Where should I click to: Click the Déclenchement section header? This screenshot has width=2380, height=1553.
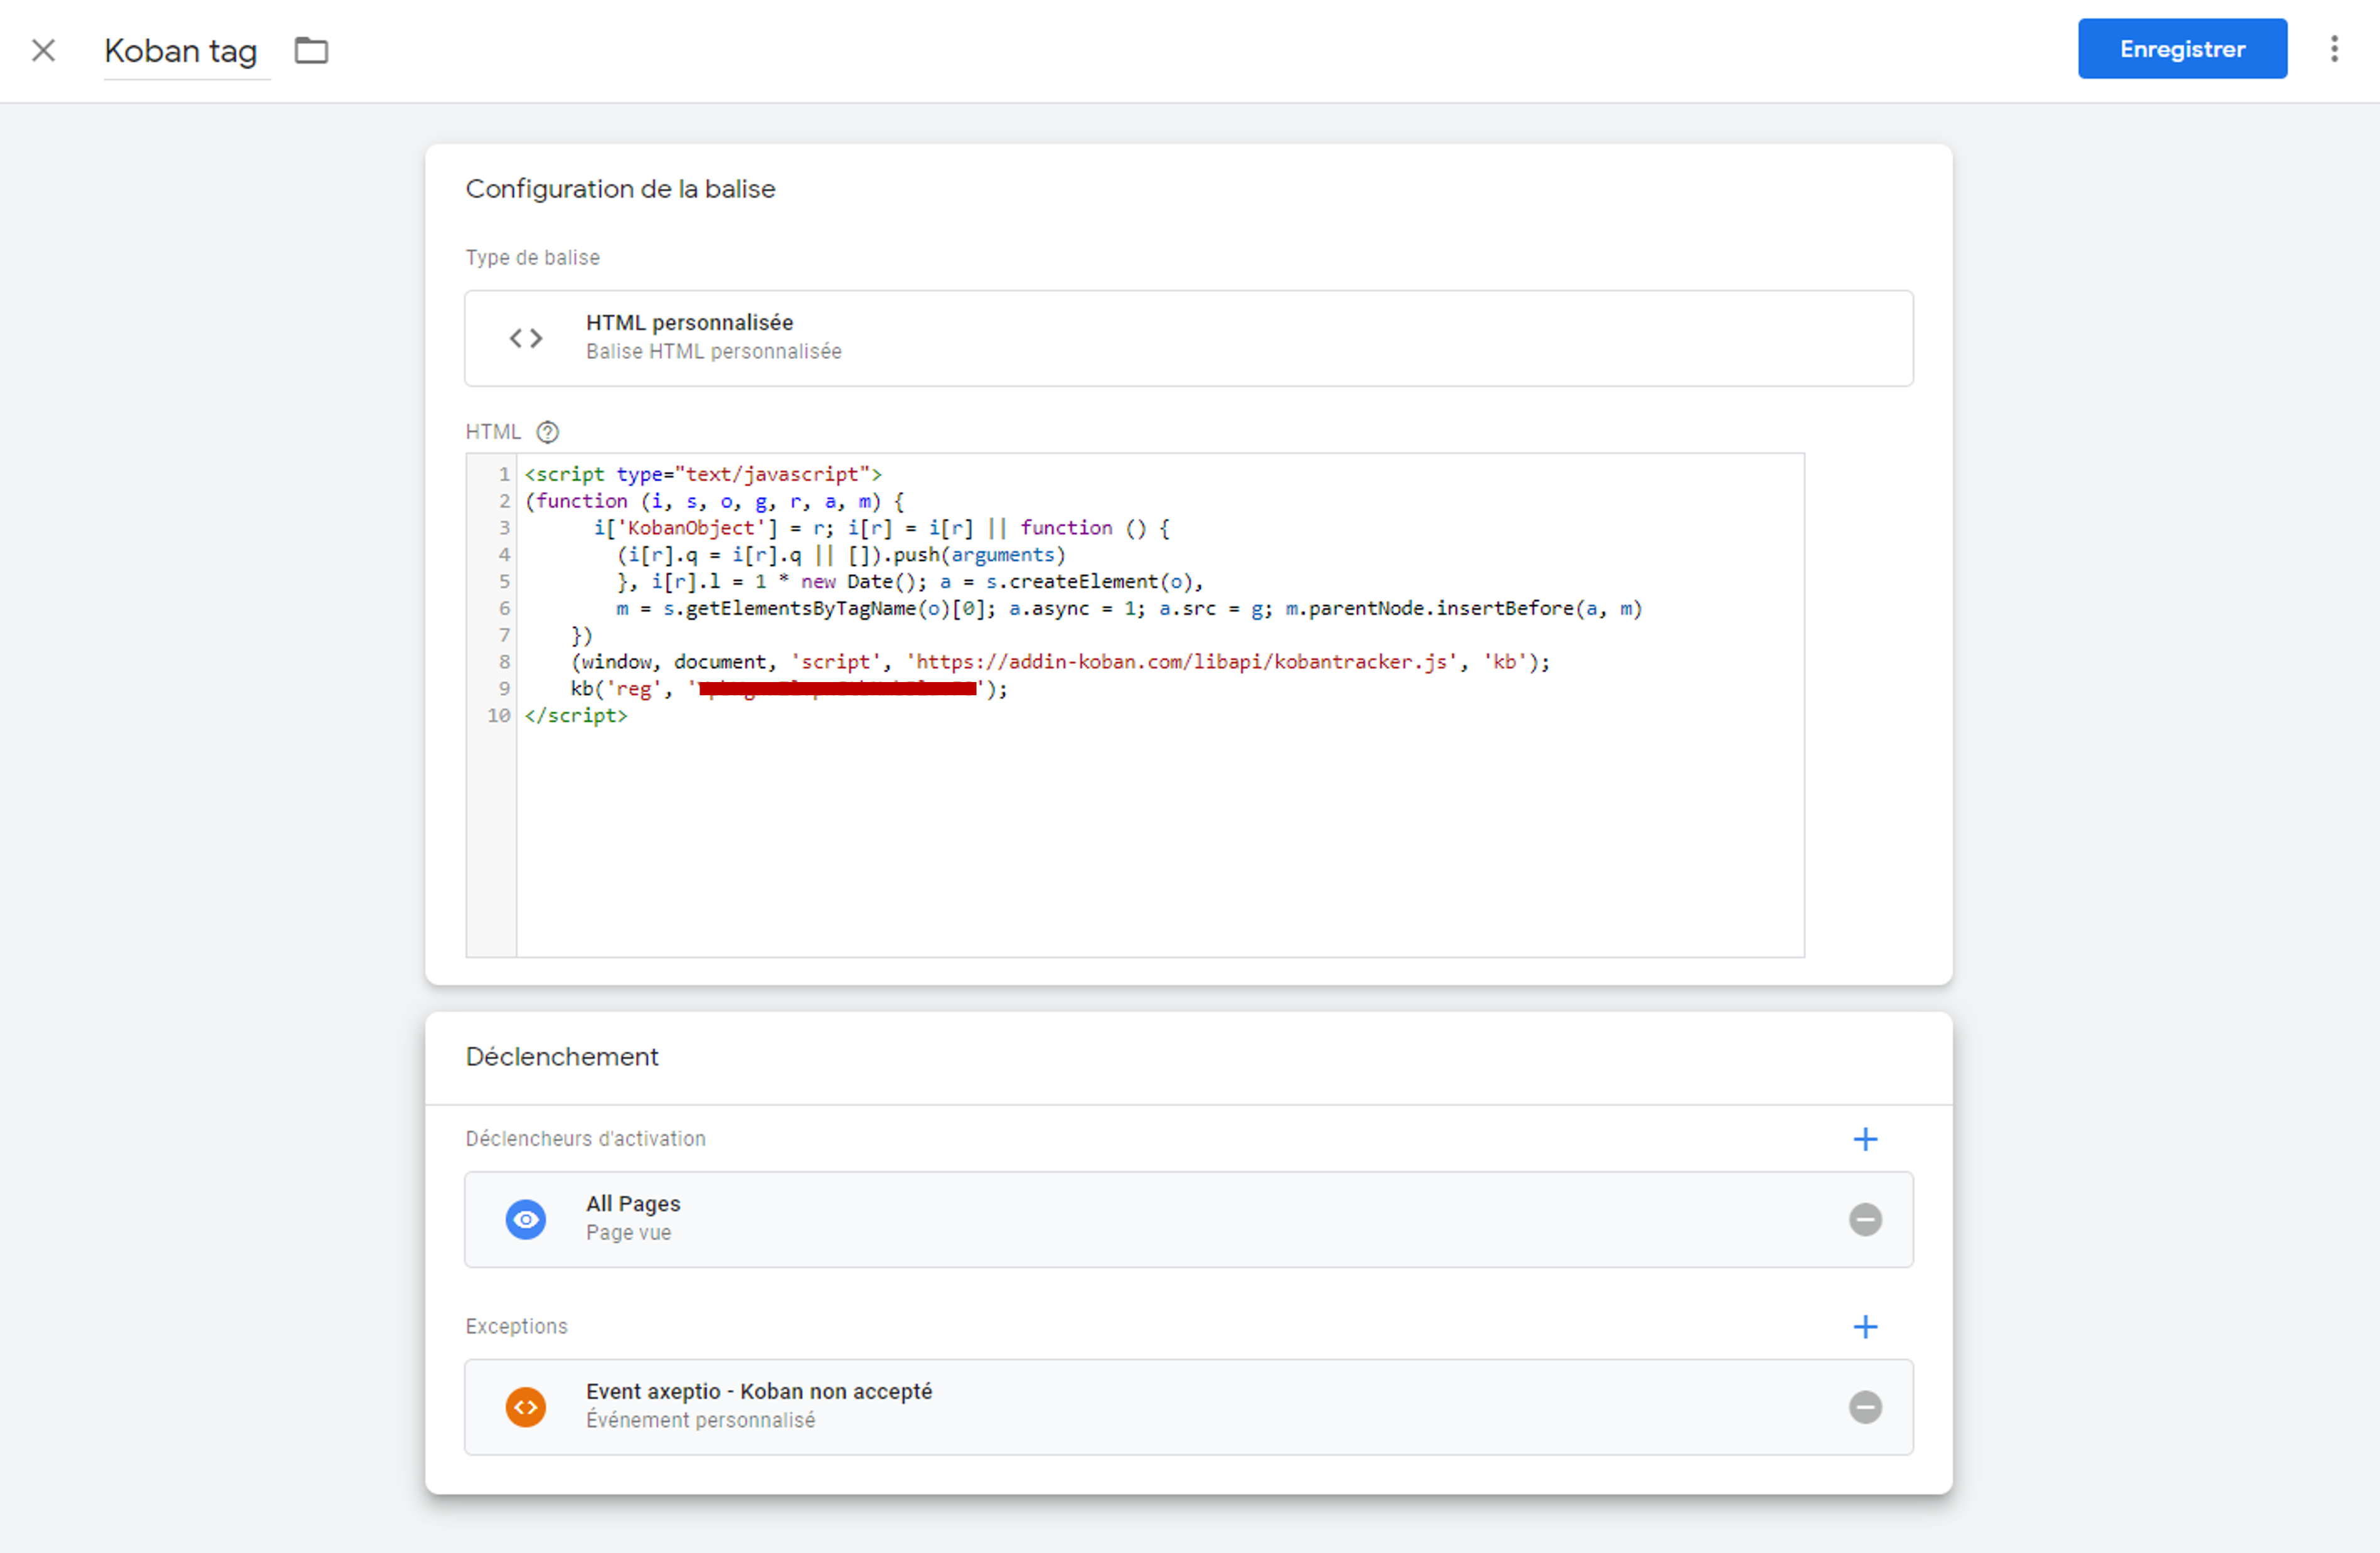coord(562,1057)
